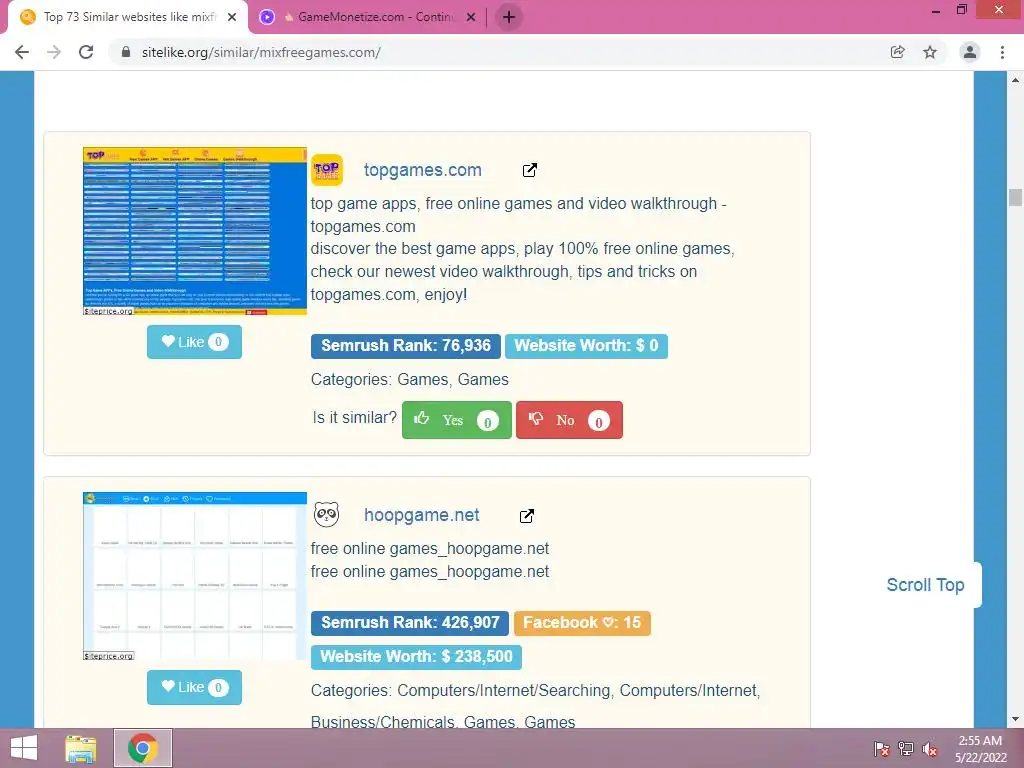Open the Windows Start menu

[24, 748]
